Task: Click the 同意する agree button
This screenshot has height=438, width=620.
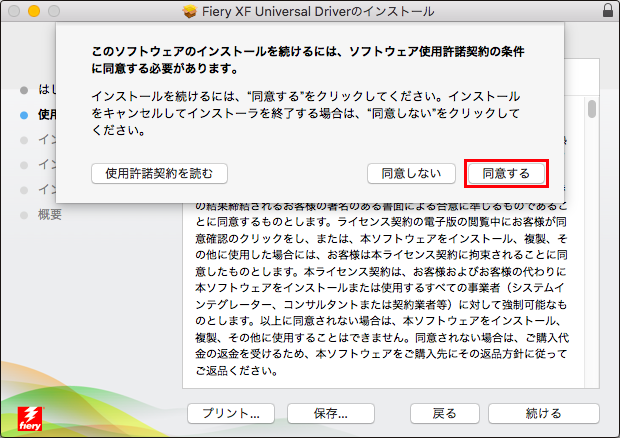Action: click(x=506, y=174)
